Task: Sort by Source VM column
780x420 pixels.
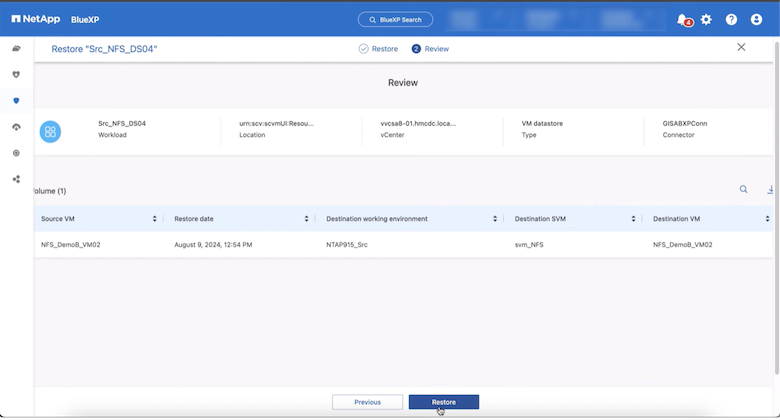Action: pos(154,218)
